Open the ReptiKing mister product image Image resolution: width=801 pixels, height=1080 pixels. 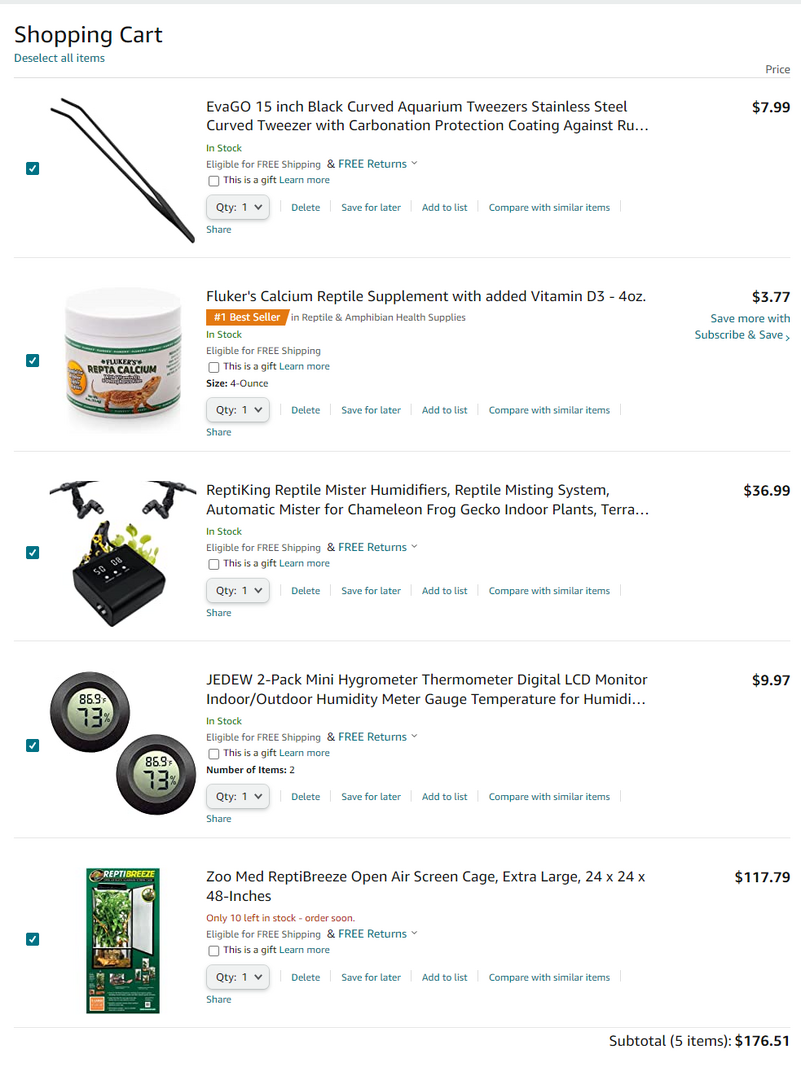(x=123, y=554)
